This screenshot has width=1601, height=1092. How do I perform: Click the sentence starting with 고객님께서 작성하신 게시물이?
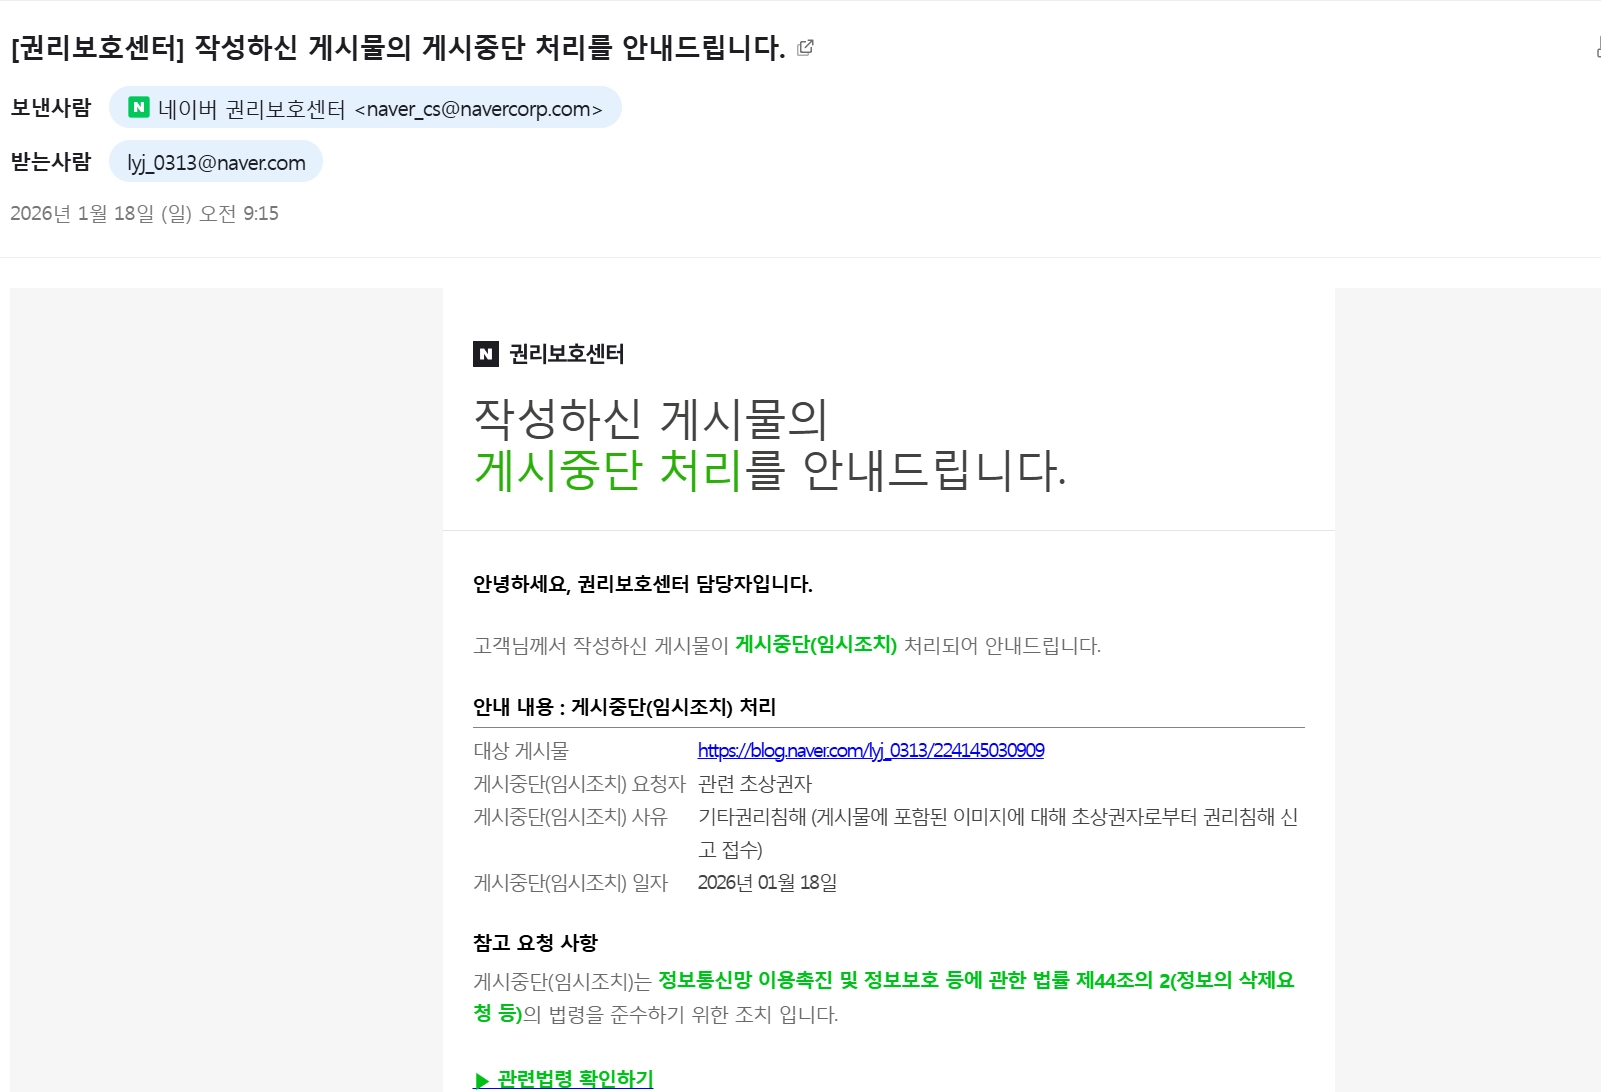coord(787,645)
